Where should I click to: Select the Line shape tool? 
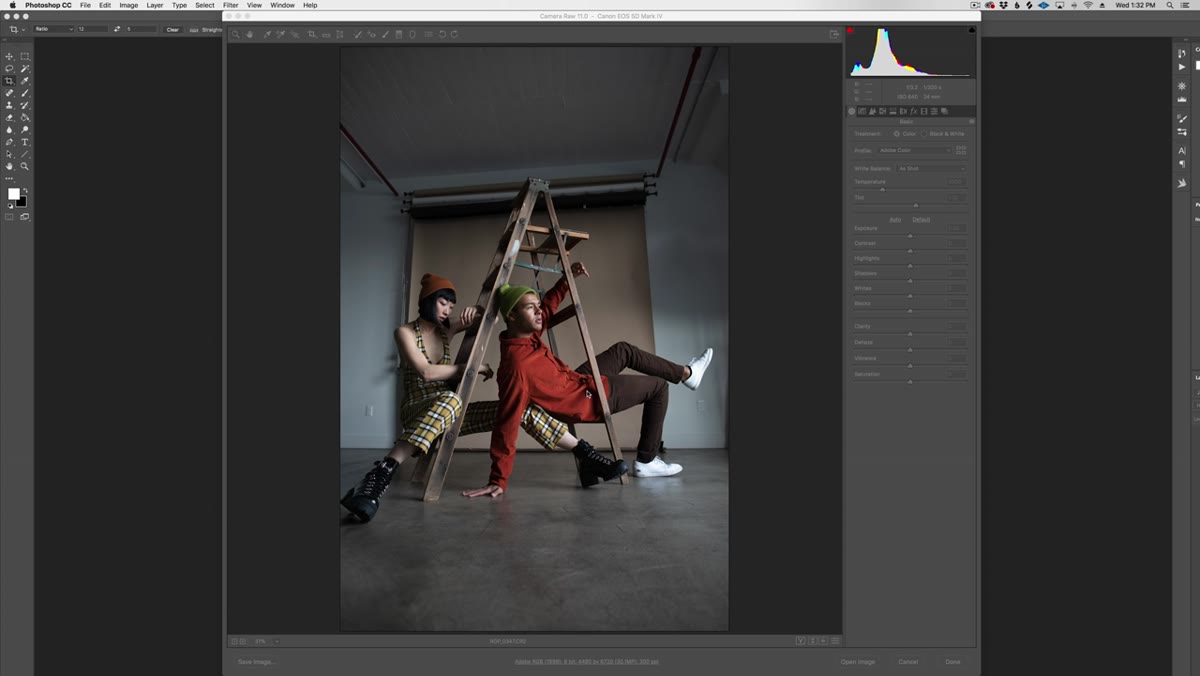[25, 154]
